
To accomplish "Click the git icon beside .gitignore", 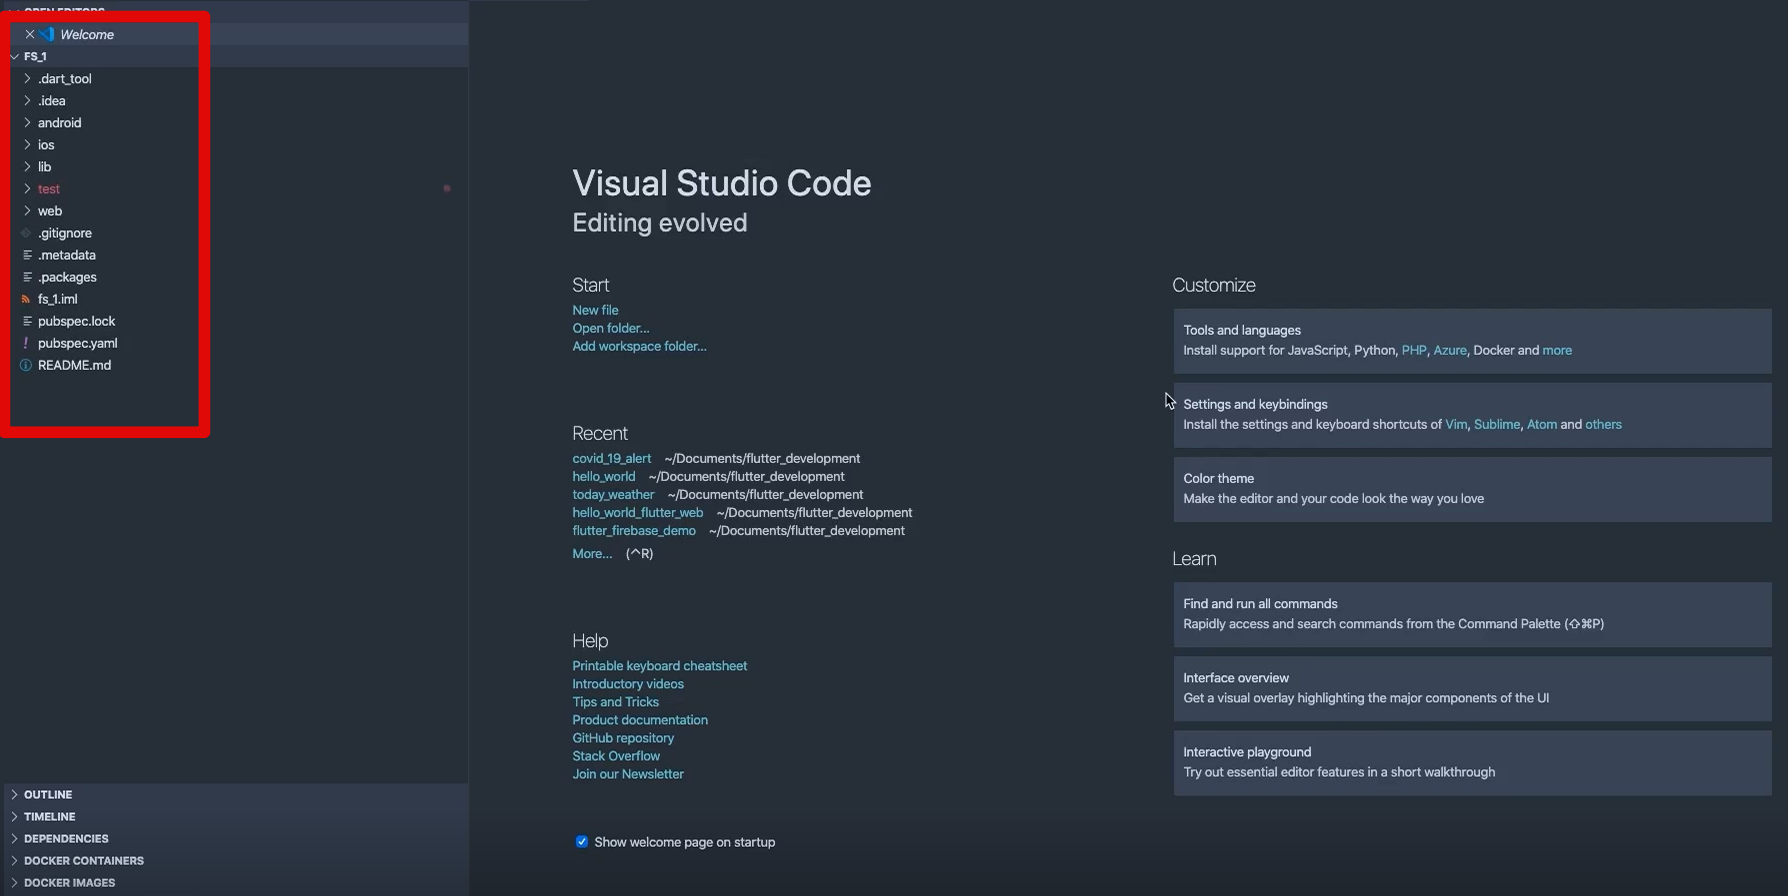I will click(26, 233).
